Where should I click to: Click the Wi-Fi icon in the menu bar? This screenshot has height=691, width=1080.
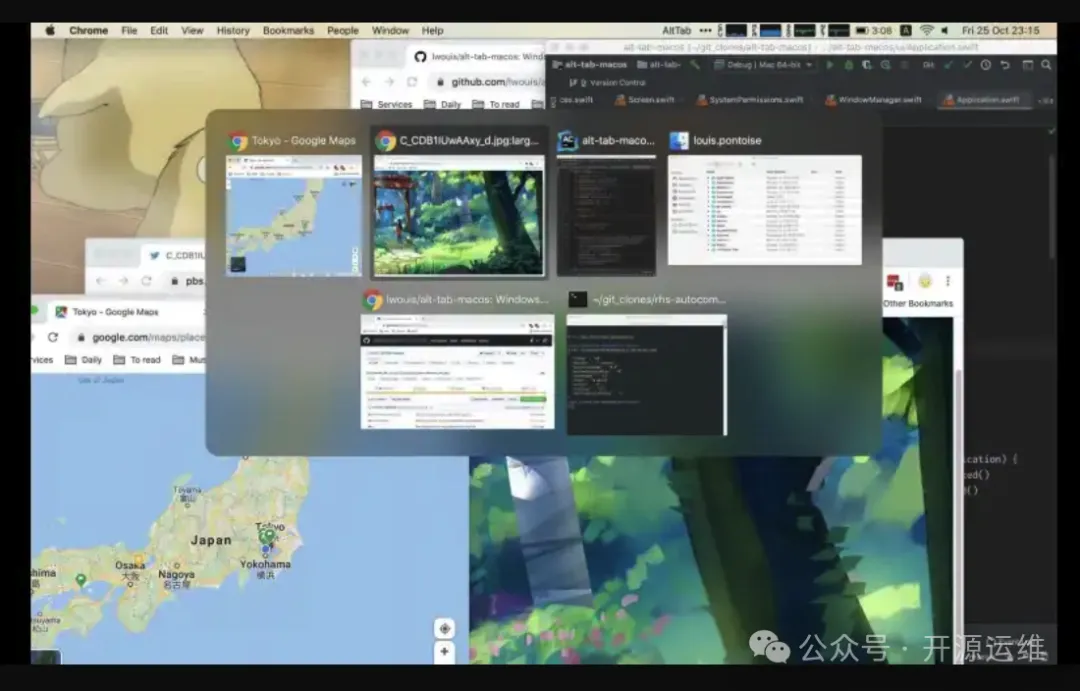[927, 31]
